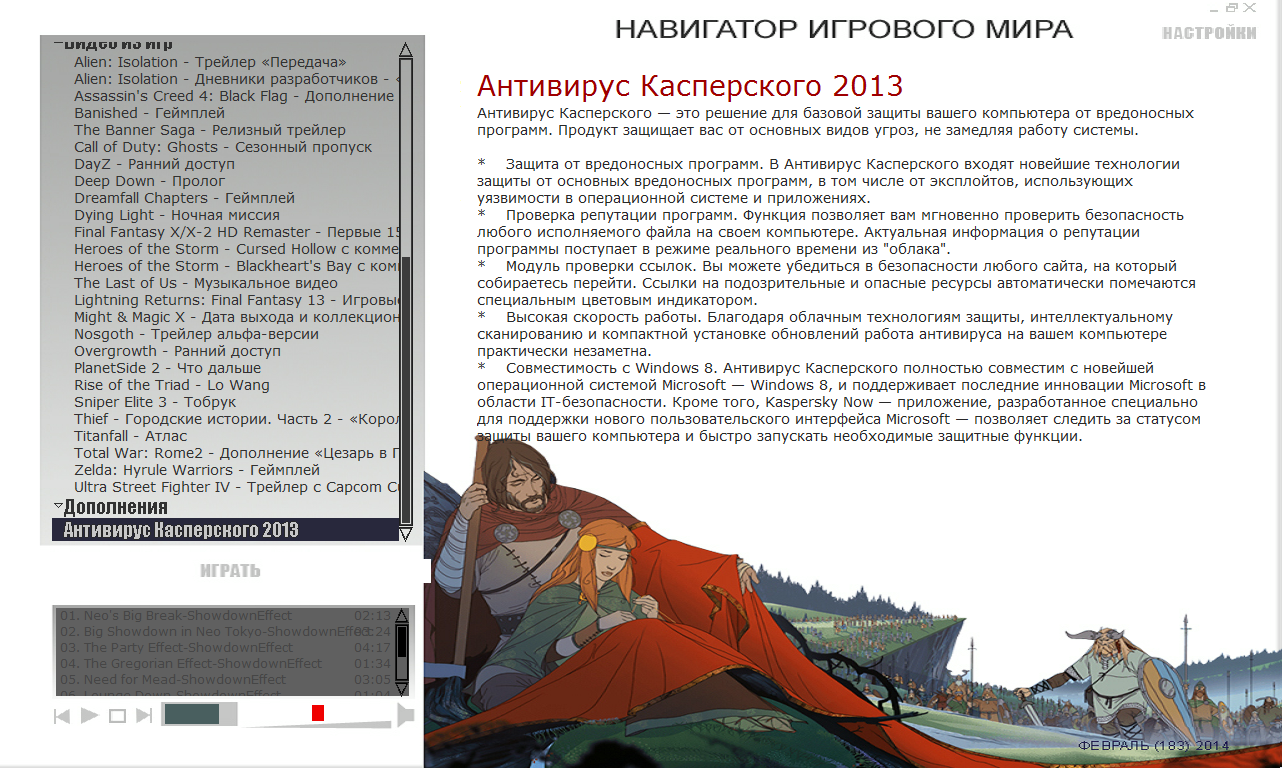Image resolution: width=1282 pixels, height=768 pixels.
Task: Play track 03. The Party Effect-ShowdownEffect
Action: click(225, 648)
